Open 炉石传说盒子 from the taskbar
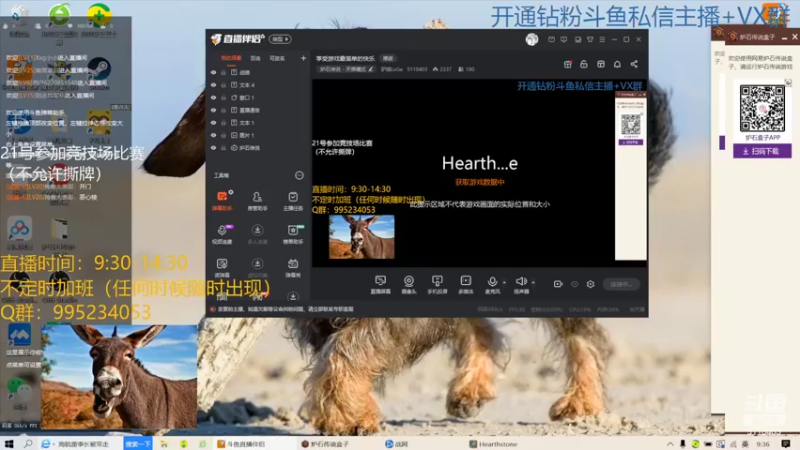800x450 pixels. [x=325, y=444]
